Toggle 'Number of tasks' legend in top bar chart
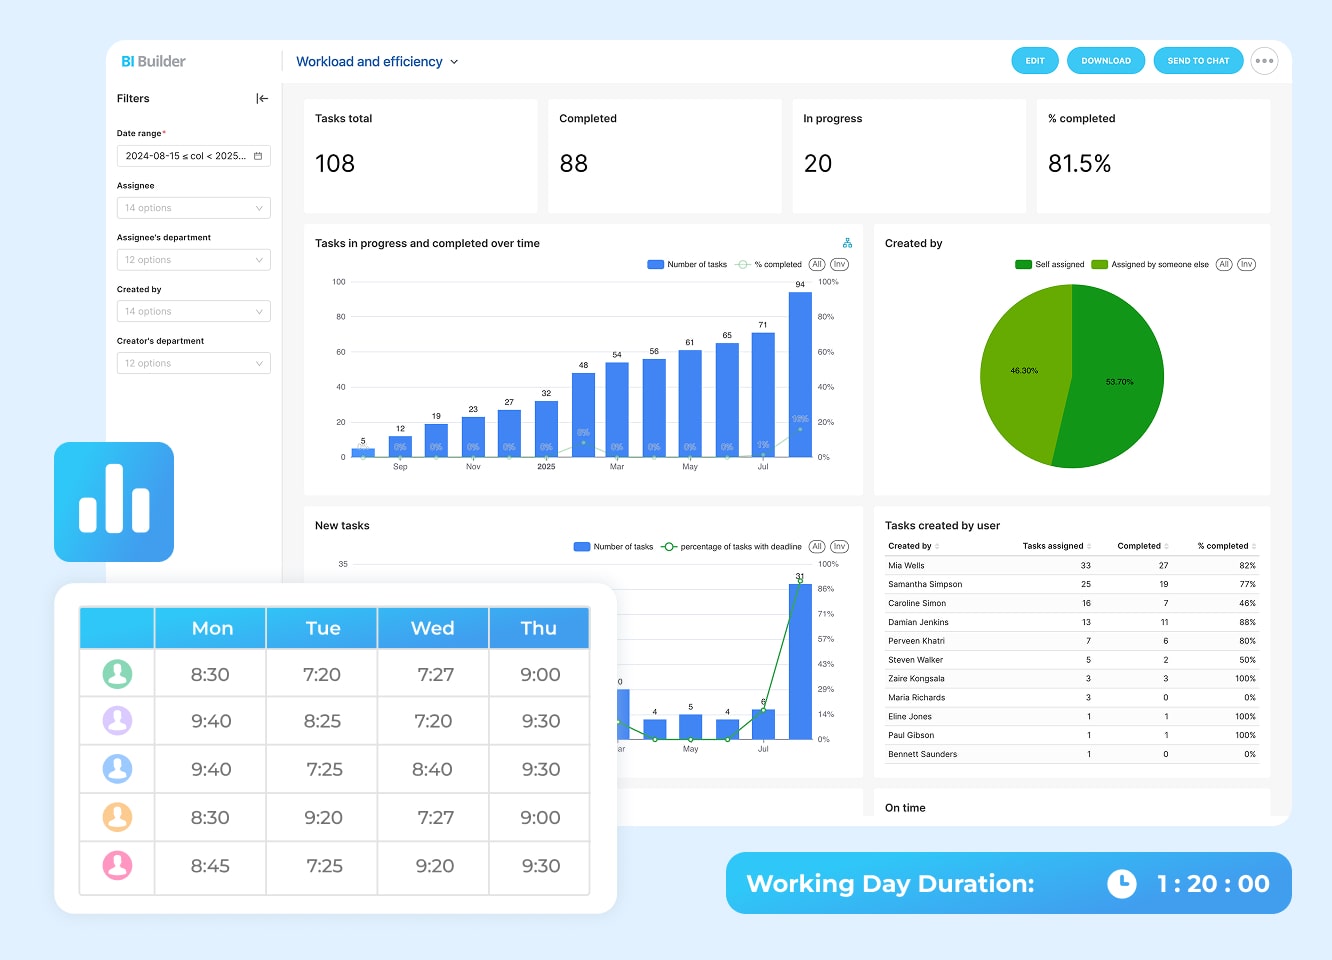This screenshot has width=1332, height=960. pyautogui.click(x=688, y=265)
